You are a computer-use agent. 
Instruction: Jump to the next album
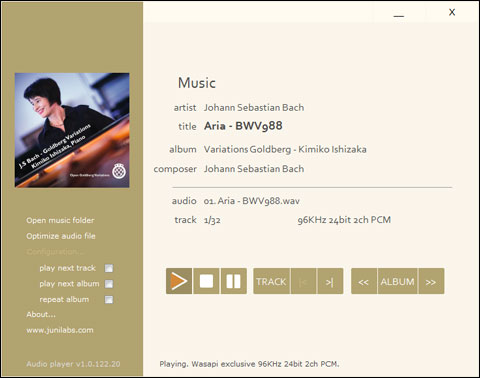431,281
